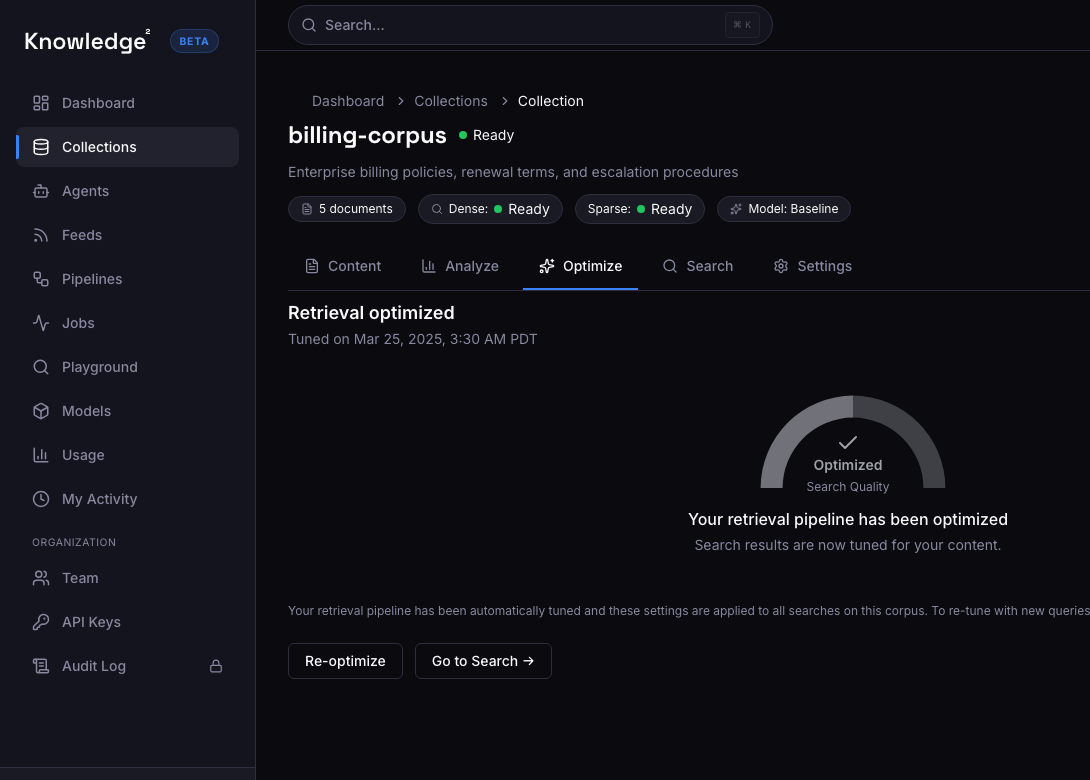
Task: Navigate to Collections in the breadcrumb
Action: coord(451,101)
